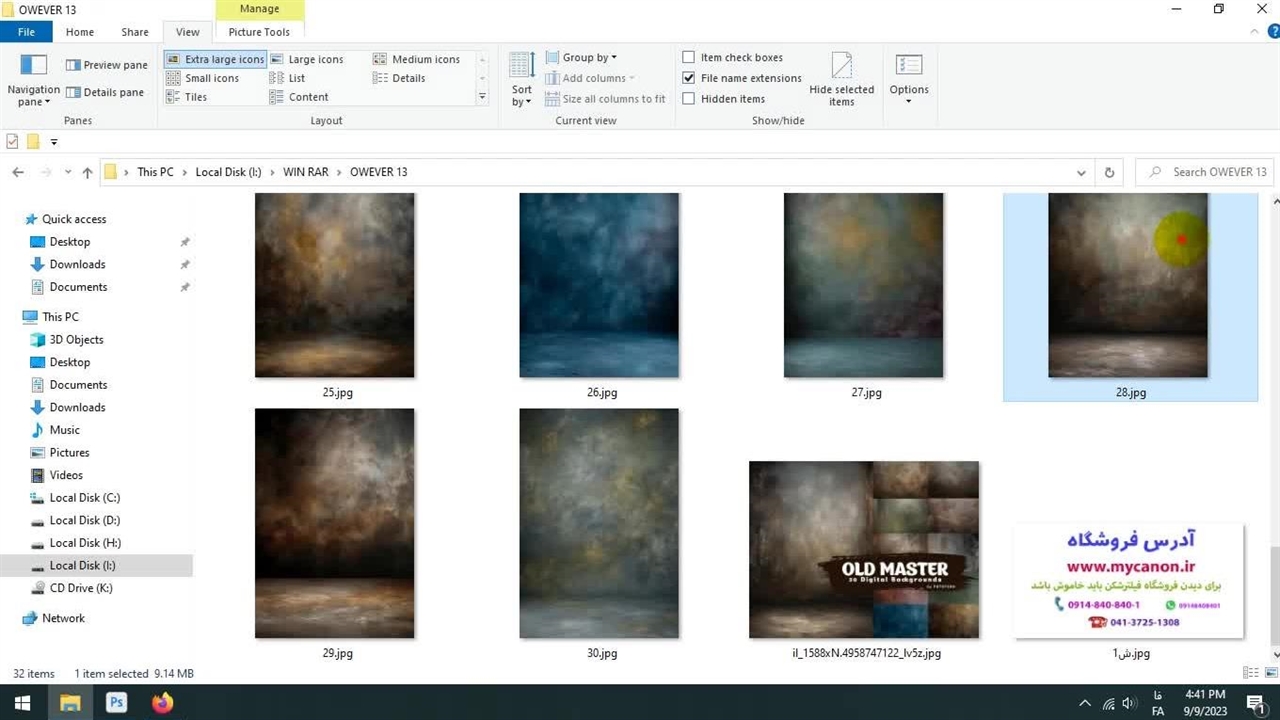Toggle the Preview pane button

coord(106,65)
